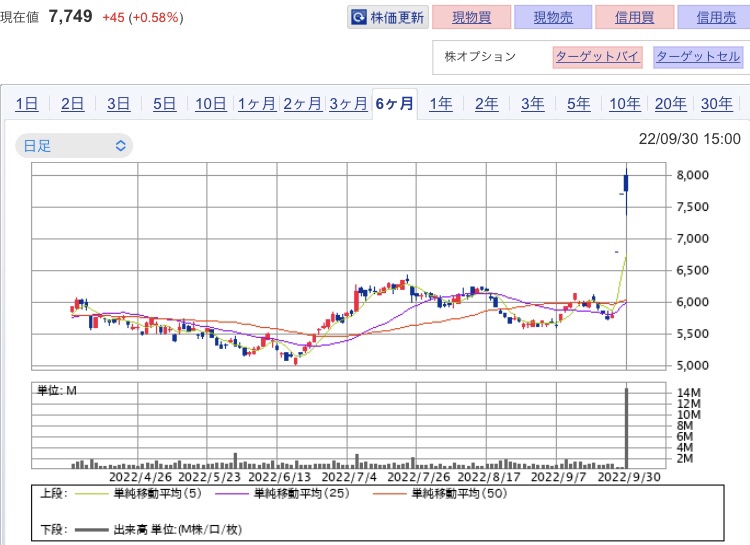Switch chart to 5日 tab
The width and height of the screenshot is (750, 545).
[x=164, y=103]
